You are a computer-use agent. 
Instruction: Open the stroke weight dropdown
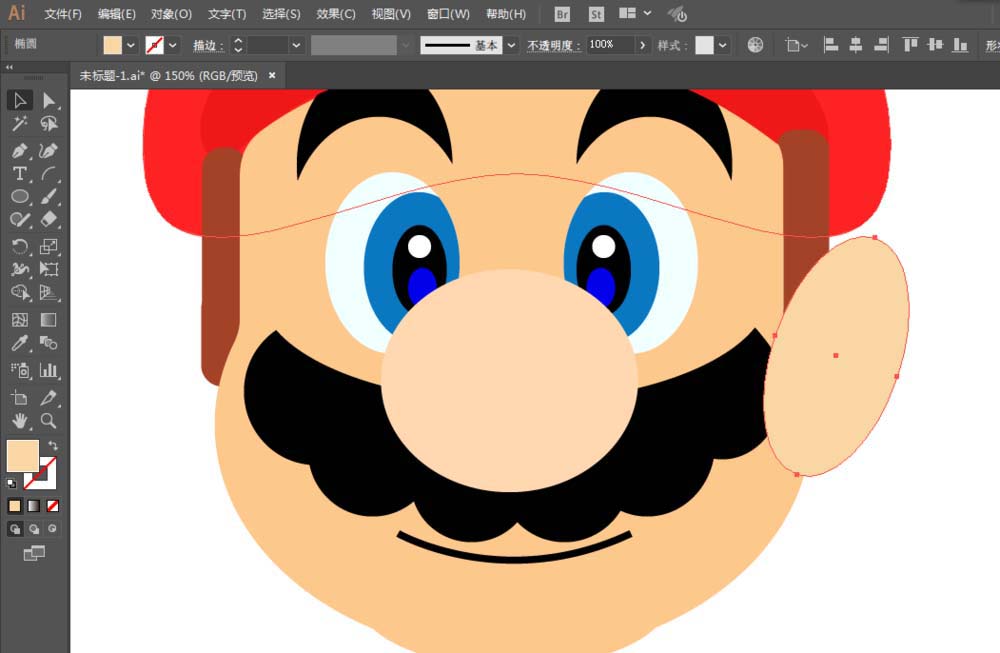296,45
